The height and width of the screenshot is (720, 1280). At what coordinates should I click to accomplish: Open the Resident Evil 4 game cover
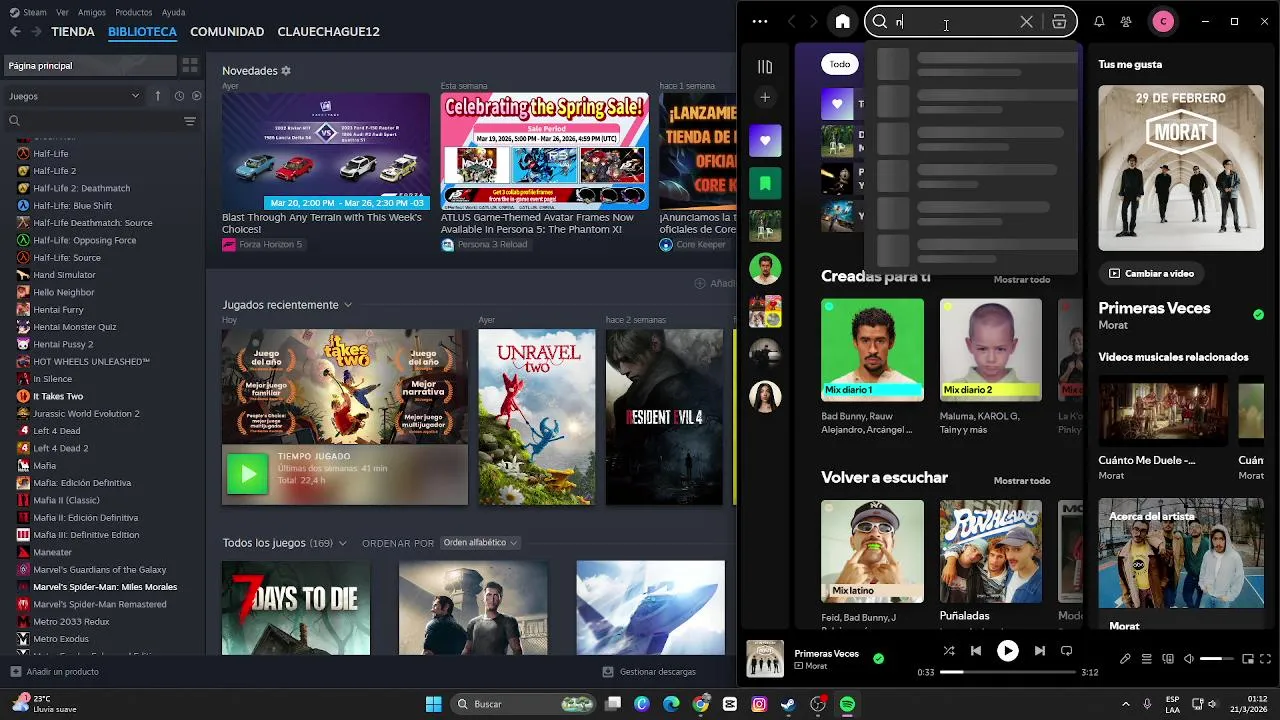coord(664,417)
